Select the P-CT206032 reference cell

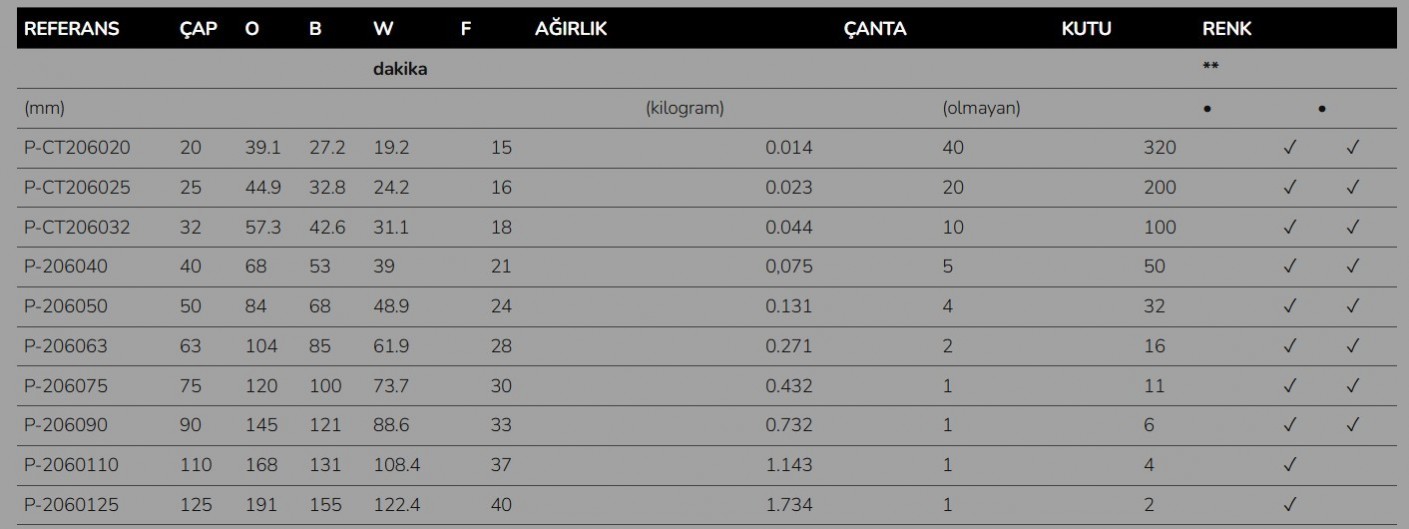click(77, 227)
